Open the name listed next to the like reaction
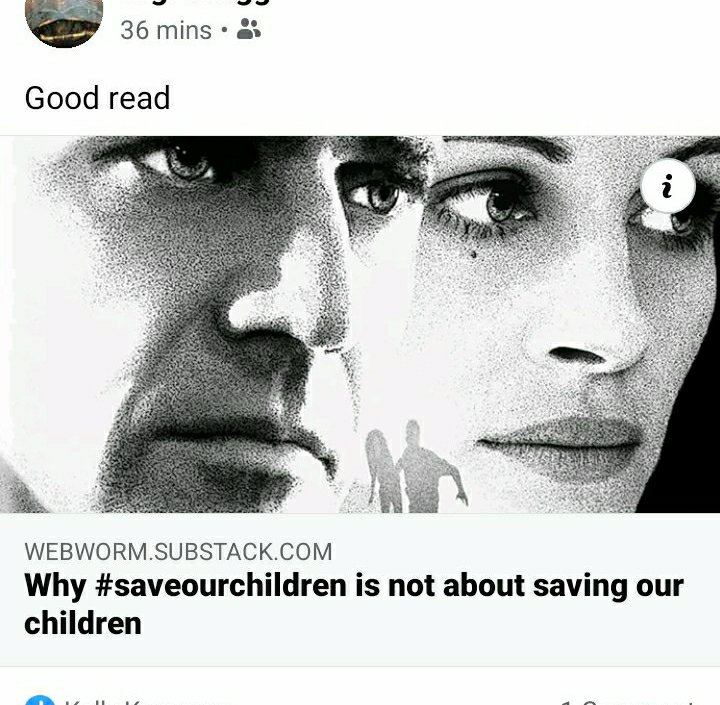720x705 pixels. pos(141,701)
